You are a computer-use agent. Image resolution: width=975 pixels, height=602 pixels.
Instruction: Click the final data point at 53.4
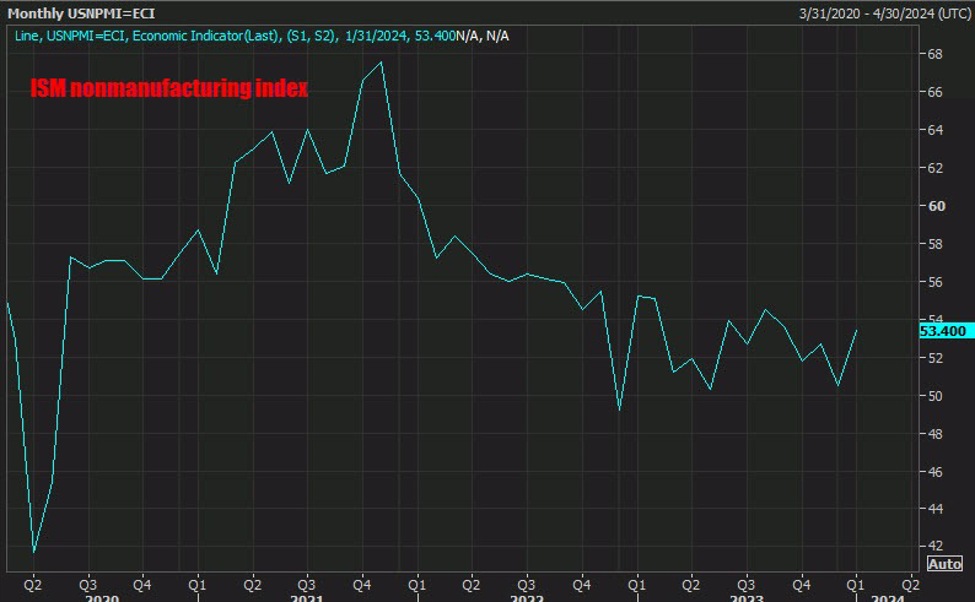(856, 331)
